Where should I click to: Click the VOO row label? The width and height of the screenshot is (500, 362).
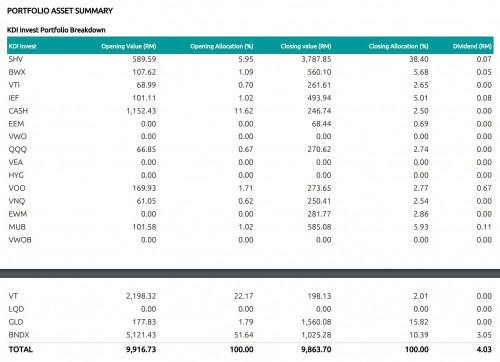click(17, 188)
